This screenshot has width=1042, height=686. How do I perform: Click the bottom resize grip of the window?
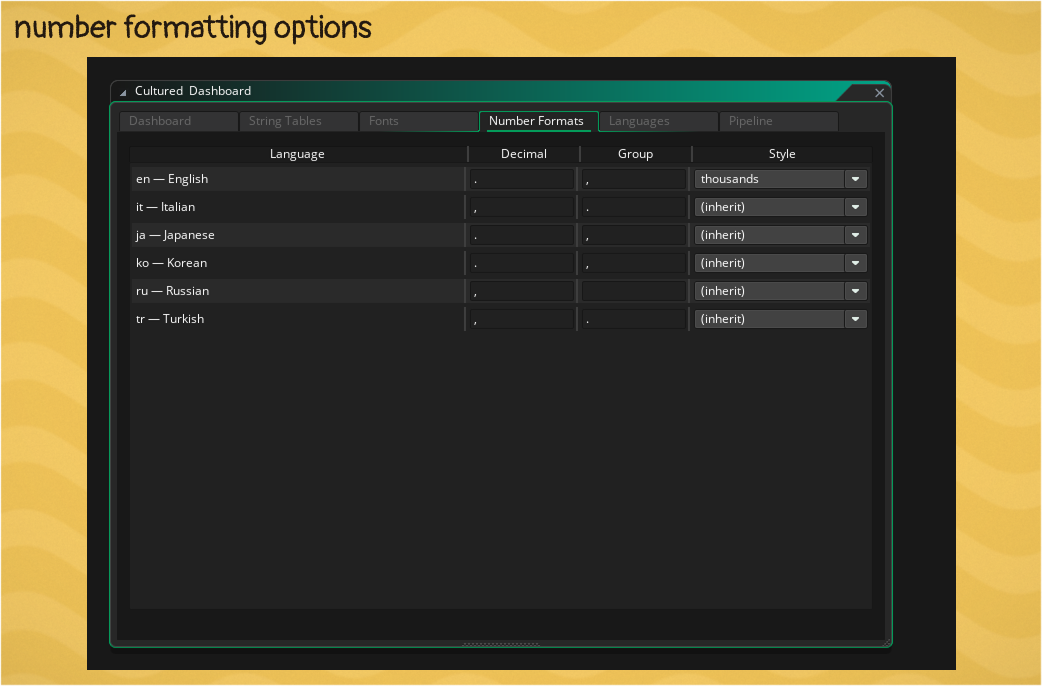click(x=501, y=644)
